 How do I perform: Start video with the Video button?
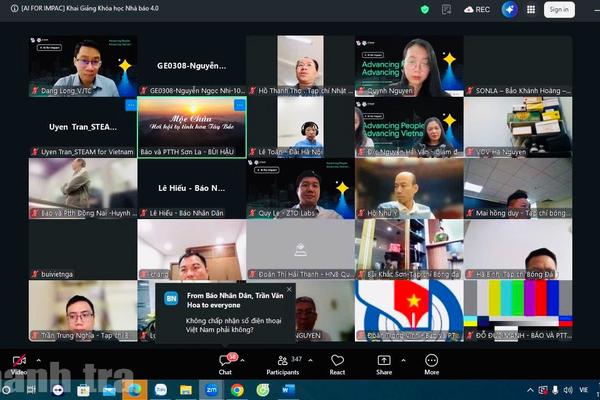(19, 365)
